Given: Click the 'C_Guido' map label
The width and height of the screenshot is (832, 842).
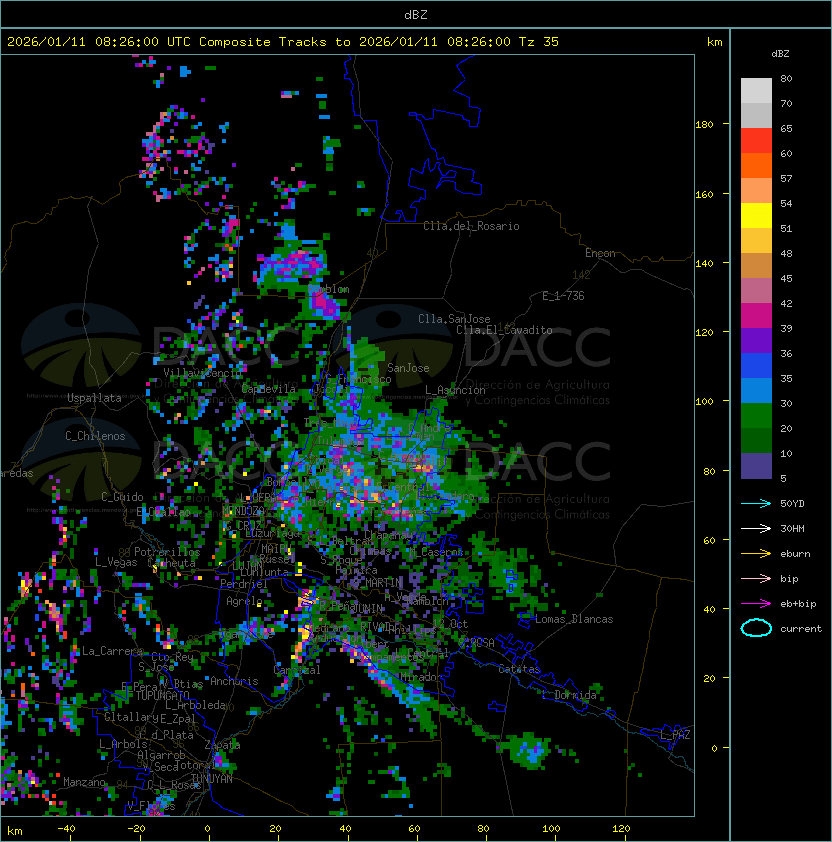Looking at the screenshot, I should (122, 497).
